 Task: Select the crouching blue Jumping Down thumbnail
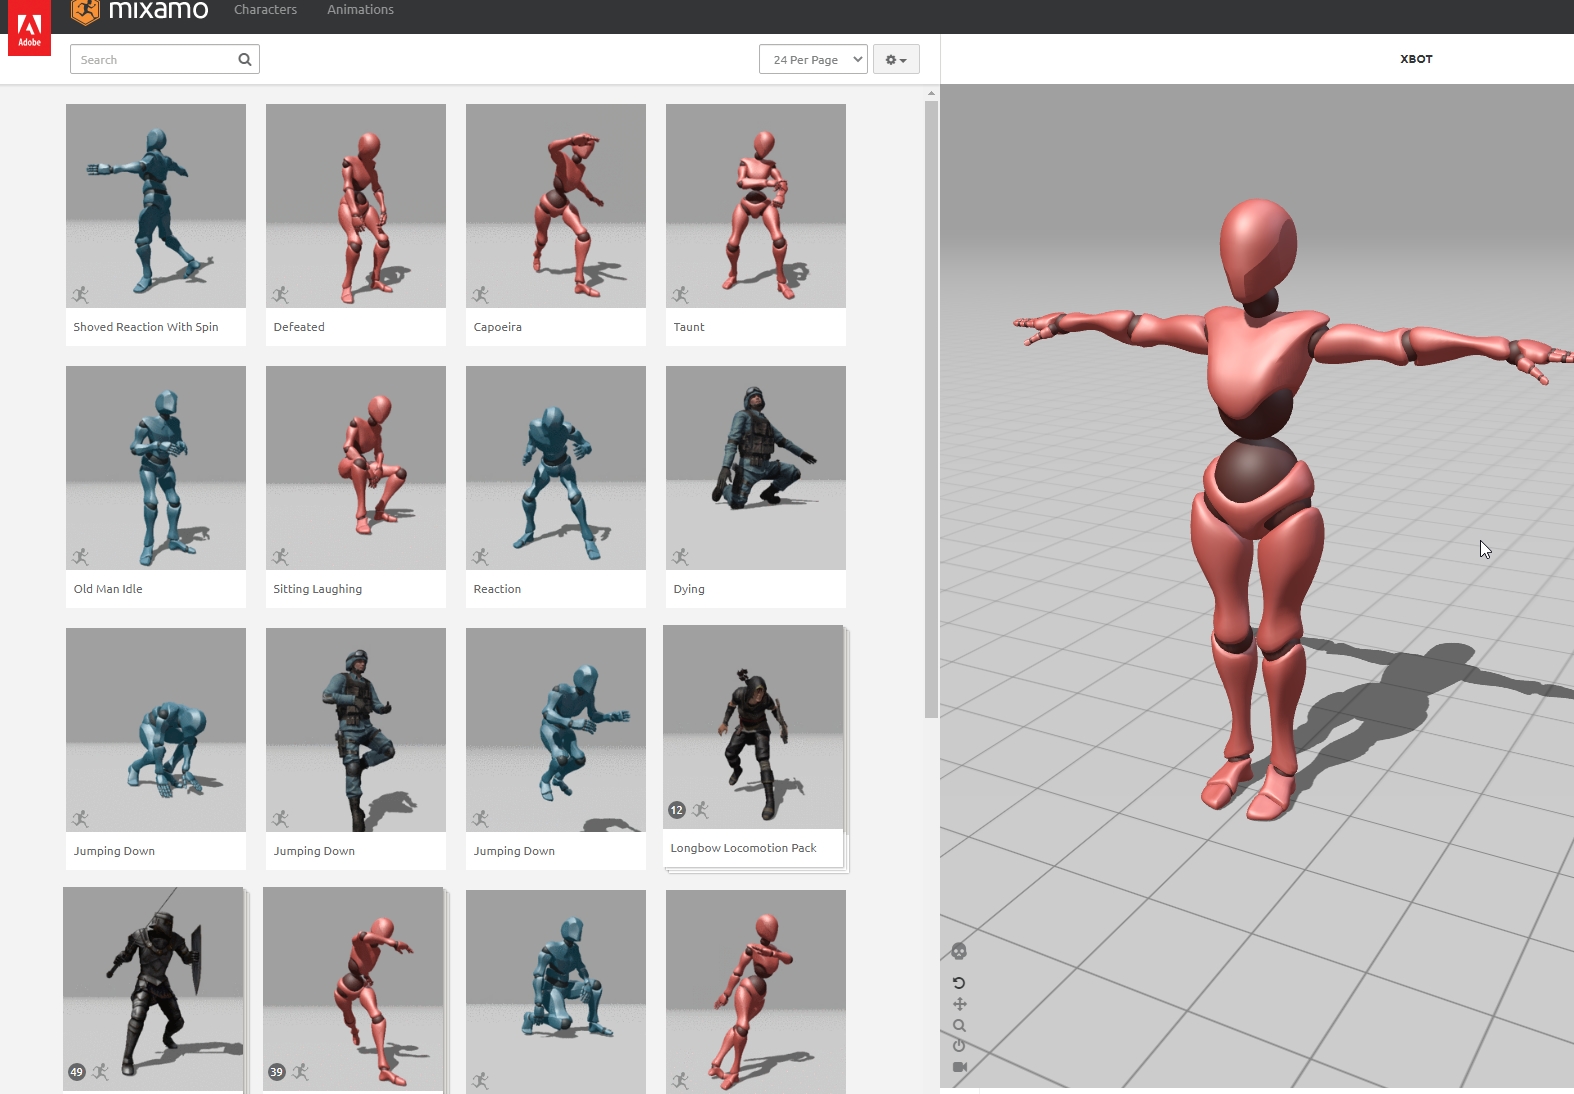click(156, 730)
